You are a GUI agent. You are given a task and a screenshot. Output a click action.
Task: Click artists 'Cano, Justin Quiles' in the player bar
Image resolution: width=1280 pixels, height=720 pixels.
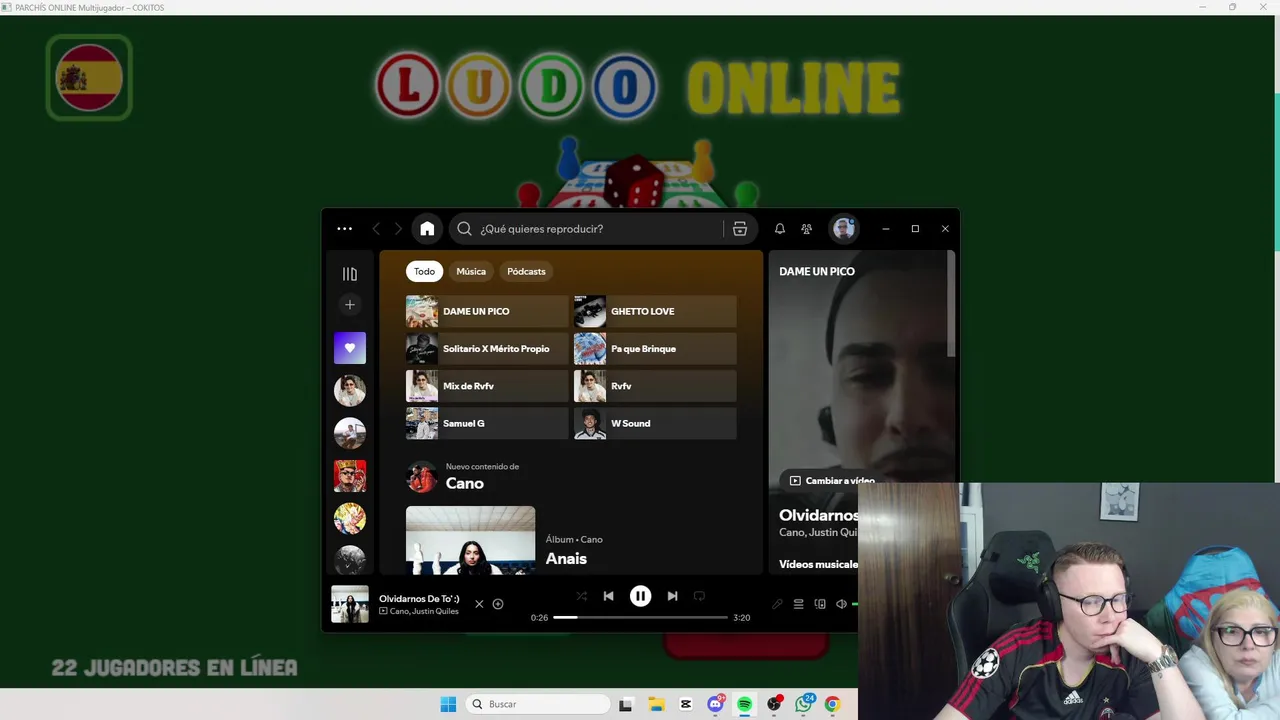click(x=424, y=611)
